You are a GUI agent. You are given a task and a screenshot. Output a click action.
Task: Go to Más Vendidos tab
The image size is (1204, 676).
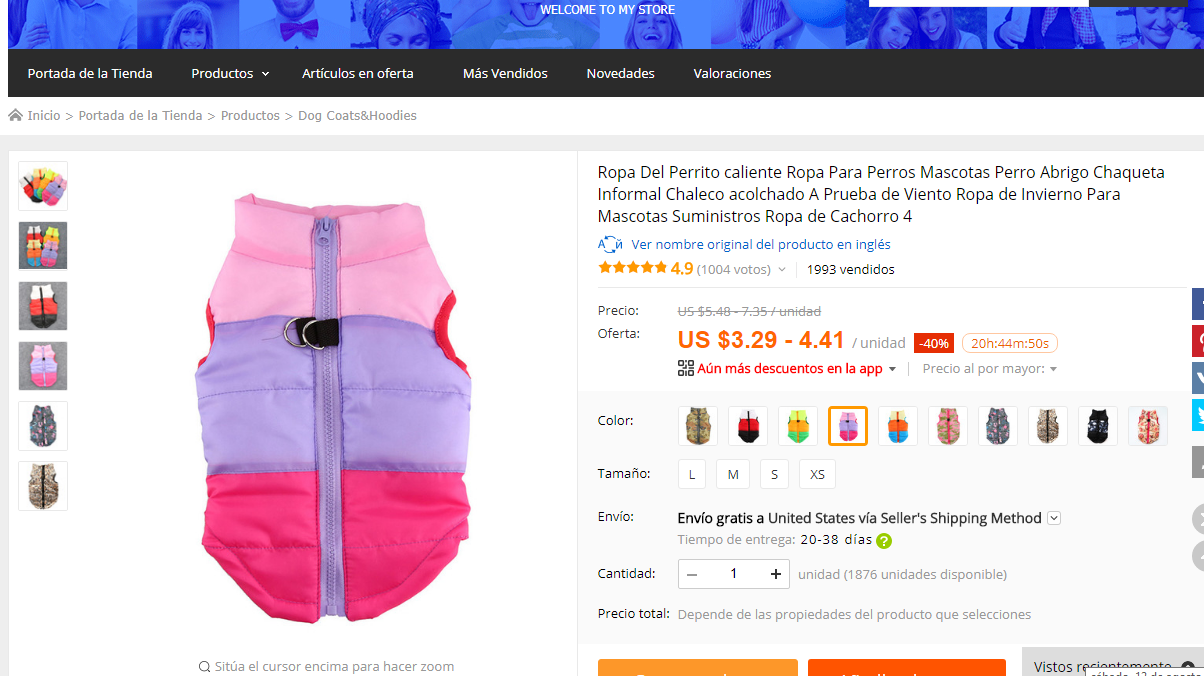point(505,73)
